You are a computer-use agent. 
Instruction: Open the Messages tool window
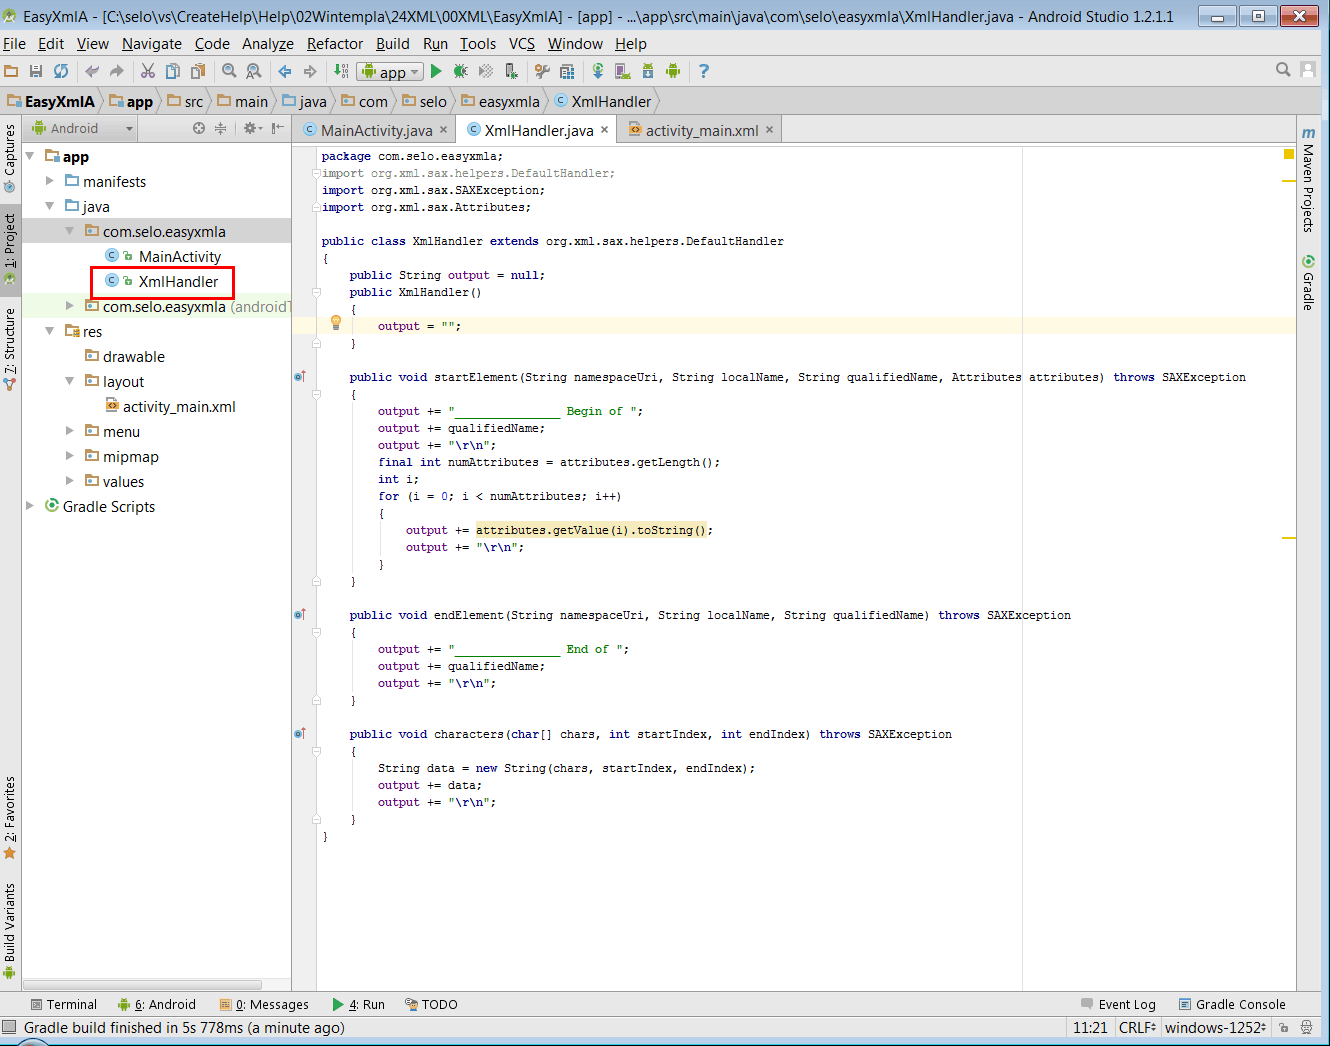(x=266, y=1005)
